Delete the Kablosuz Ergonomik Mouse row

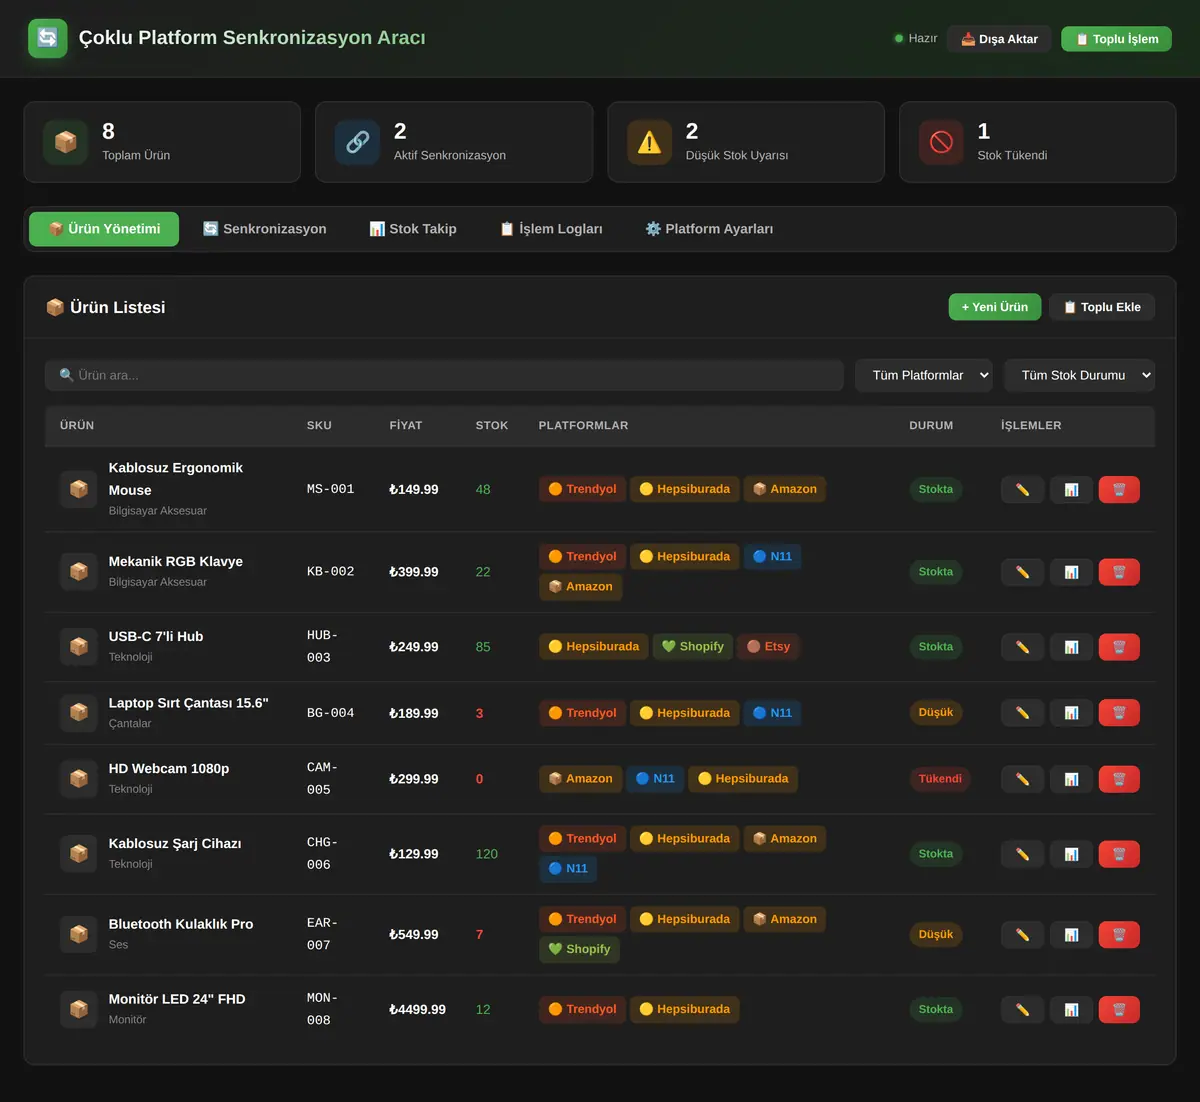coord(1119,489)
